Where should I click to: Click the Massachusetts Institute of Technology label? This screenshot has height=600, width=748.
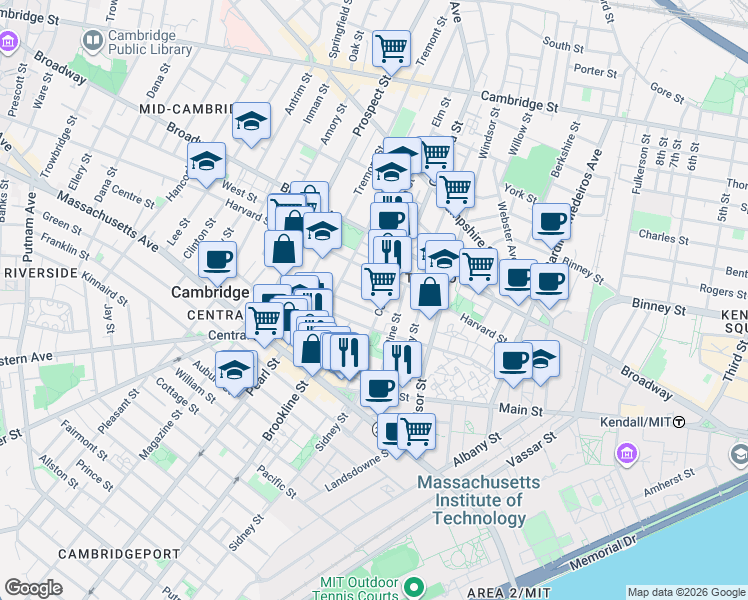tap(479, 500)
